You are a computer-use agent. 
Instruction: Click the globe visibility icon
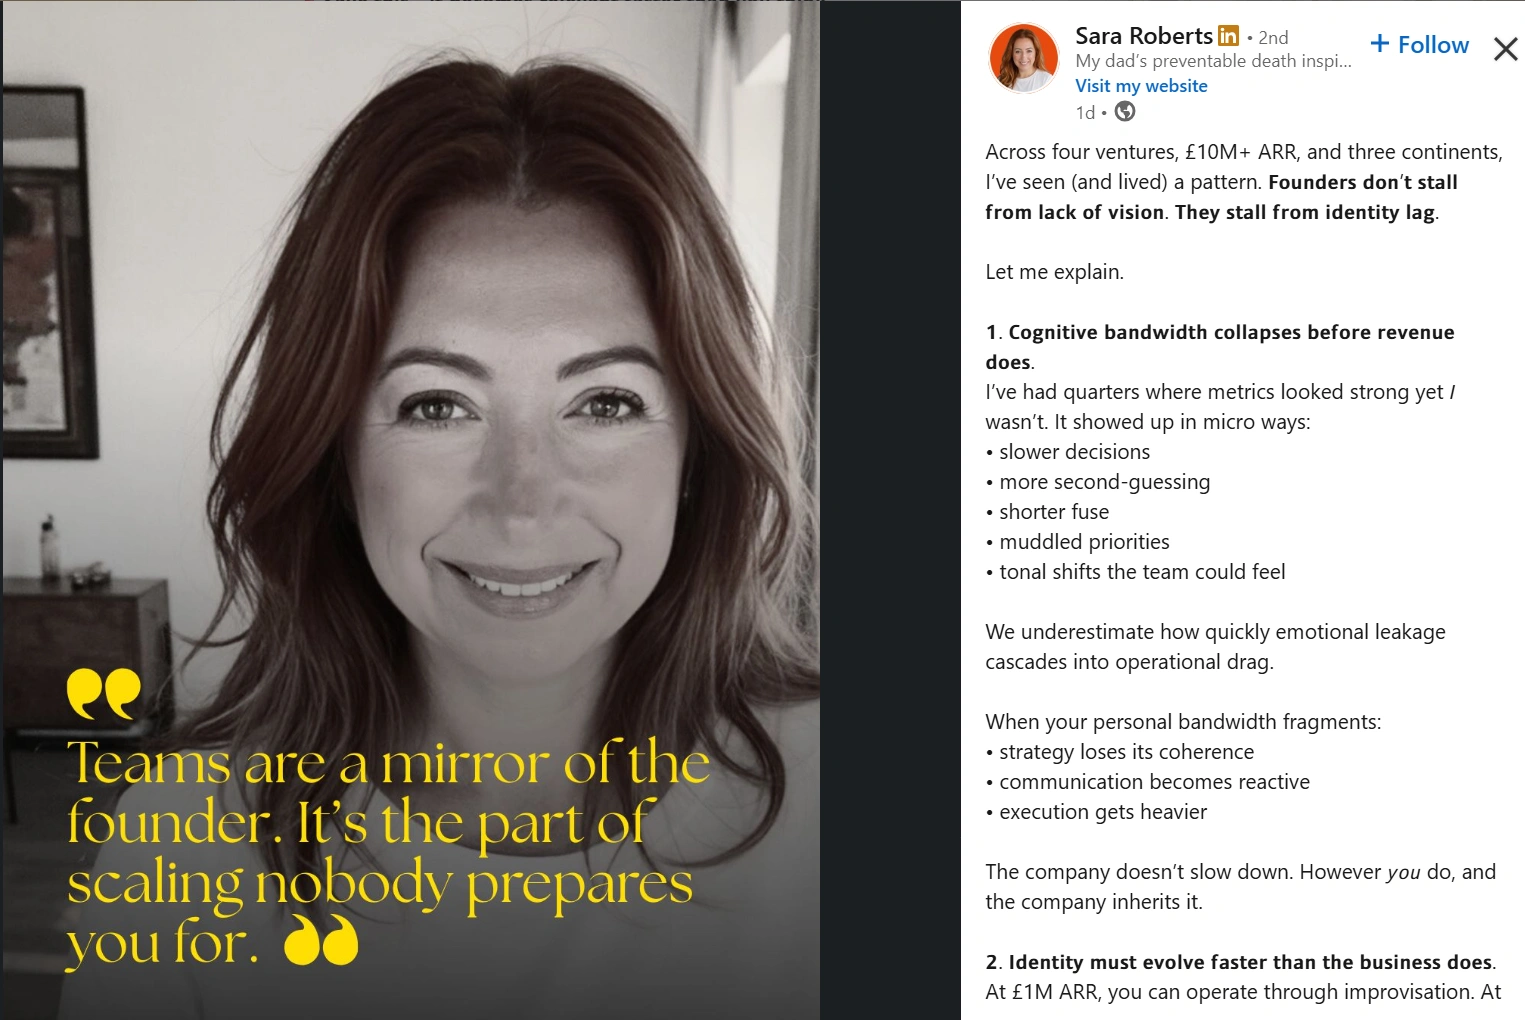coord(1125,112)
